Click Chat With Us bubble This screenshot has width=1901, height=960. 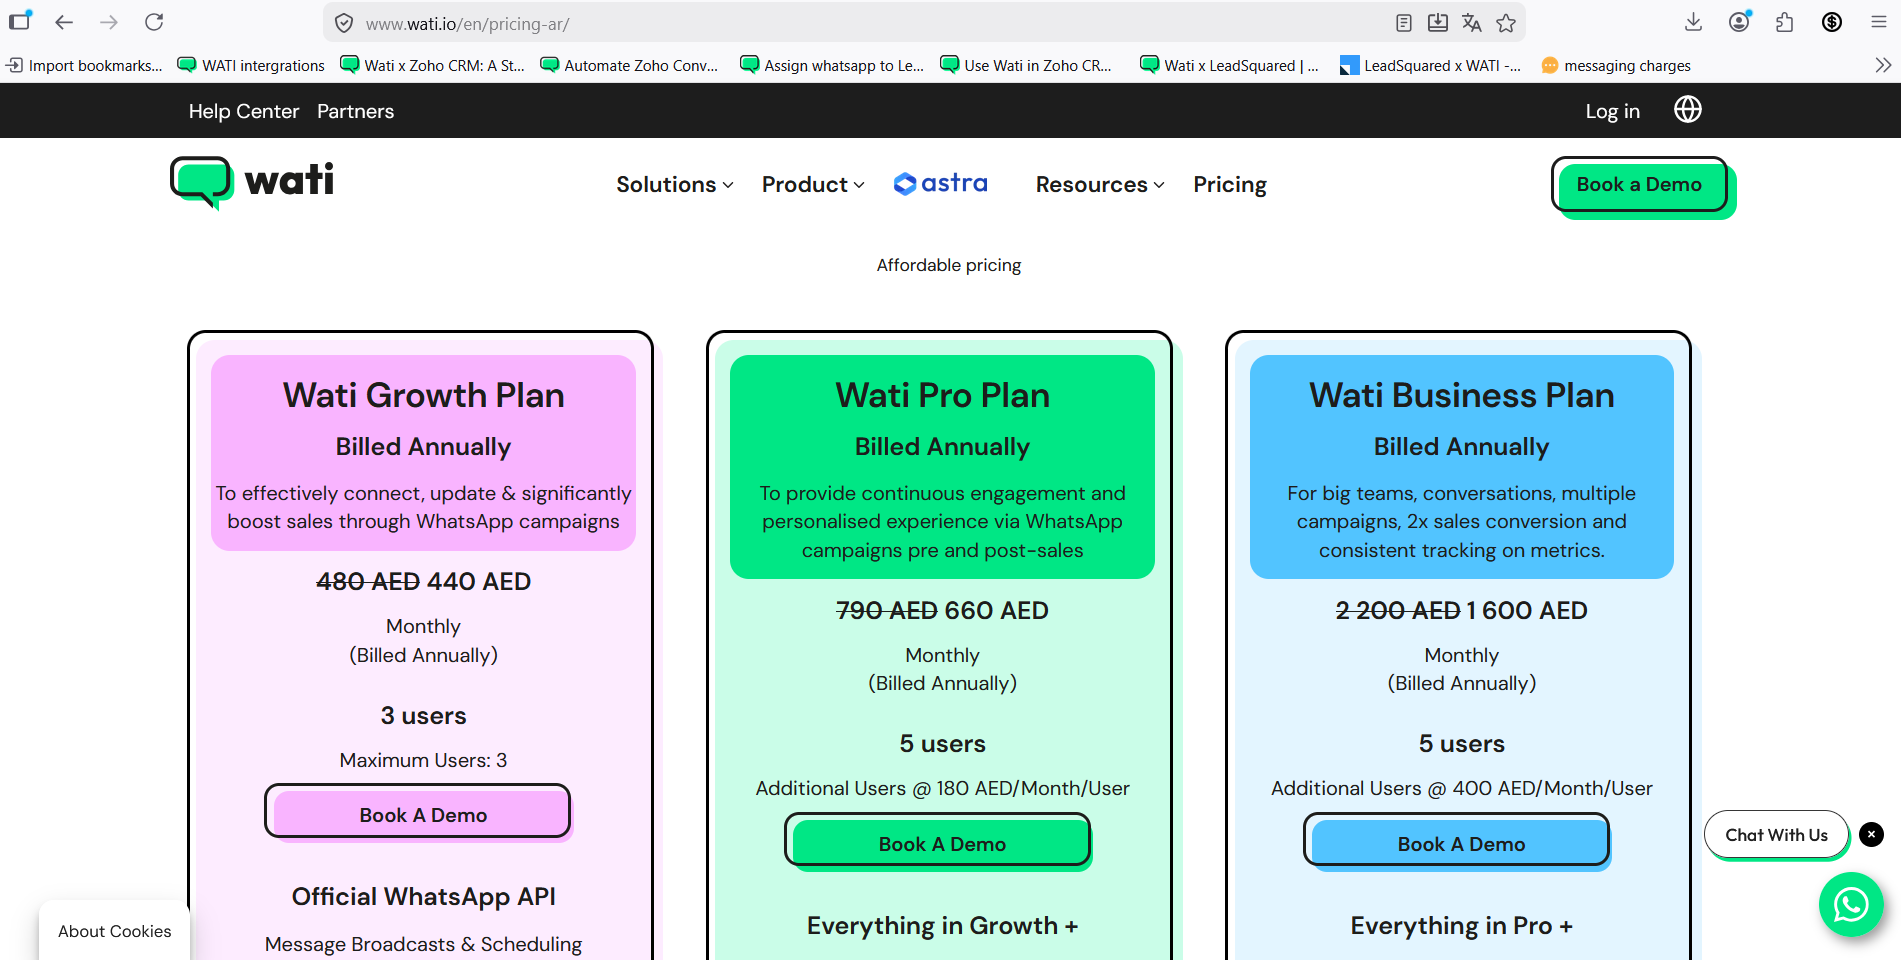tap(1776, 835)
